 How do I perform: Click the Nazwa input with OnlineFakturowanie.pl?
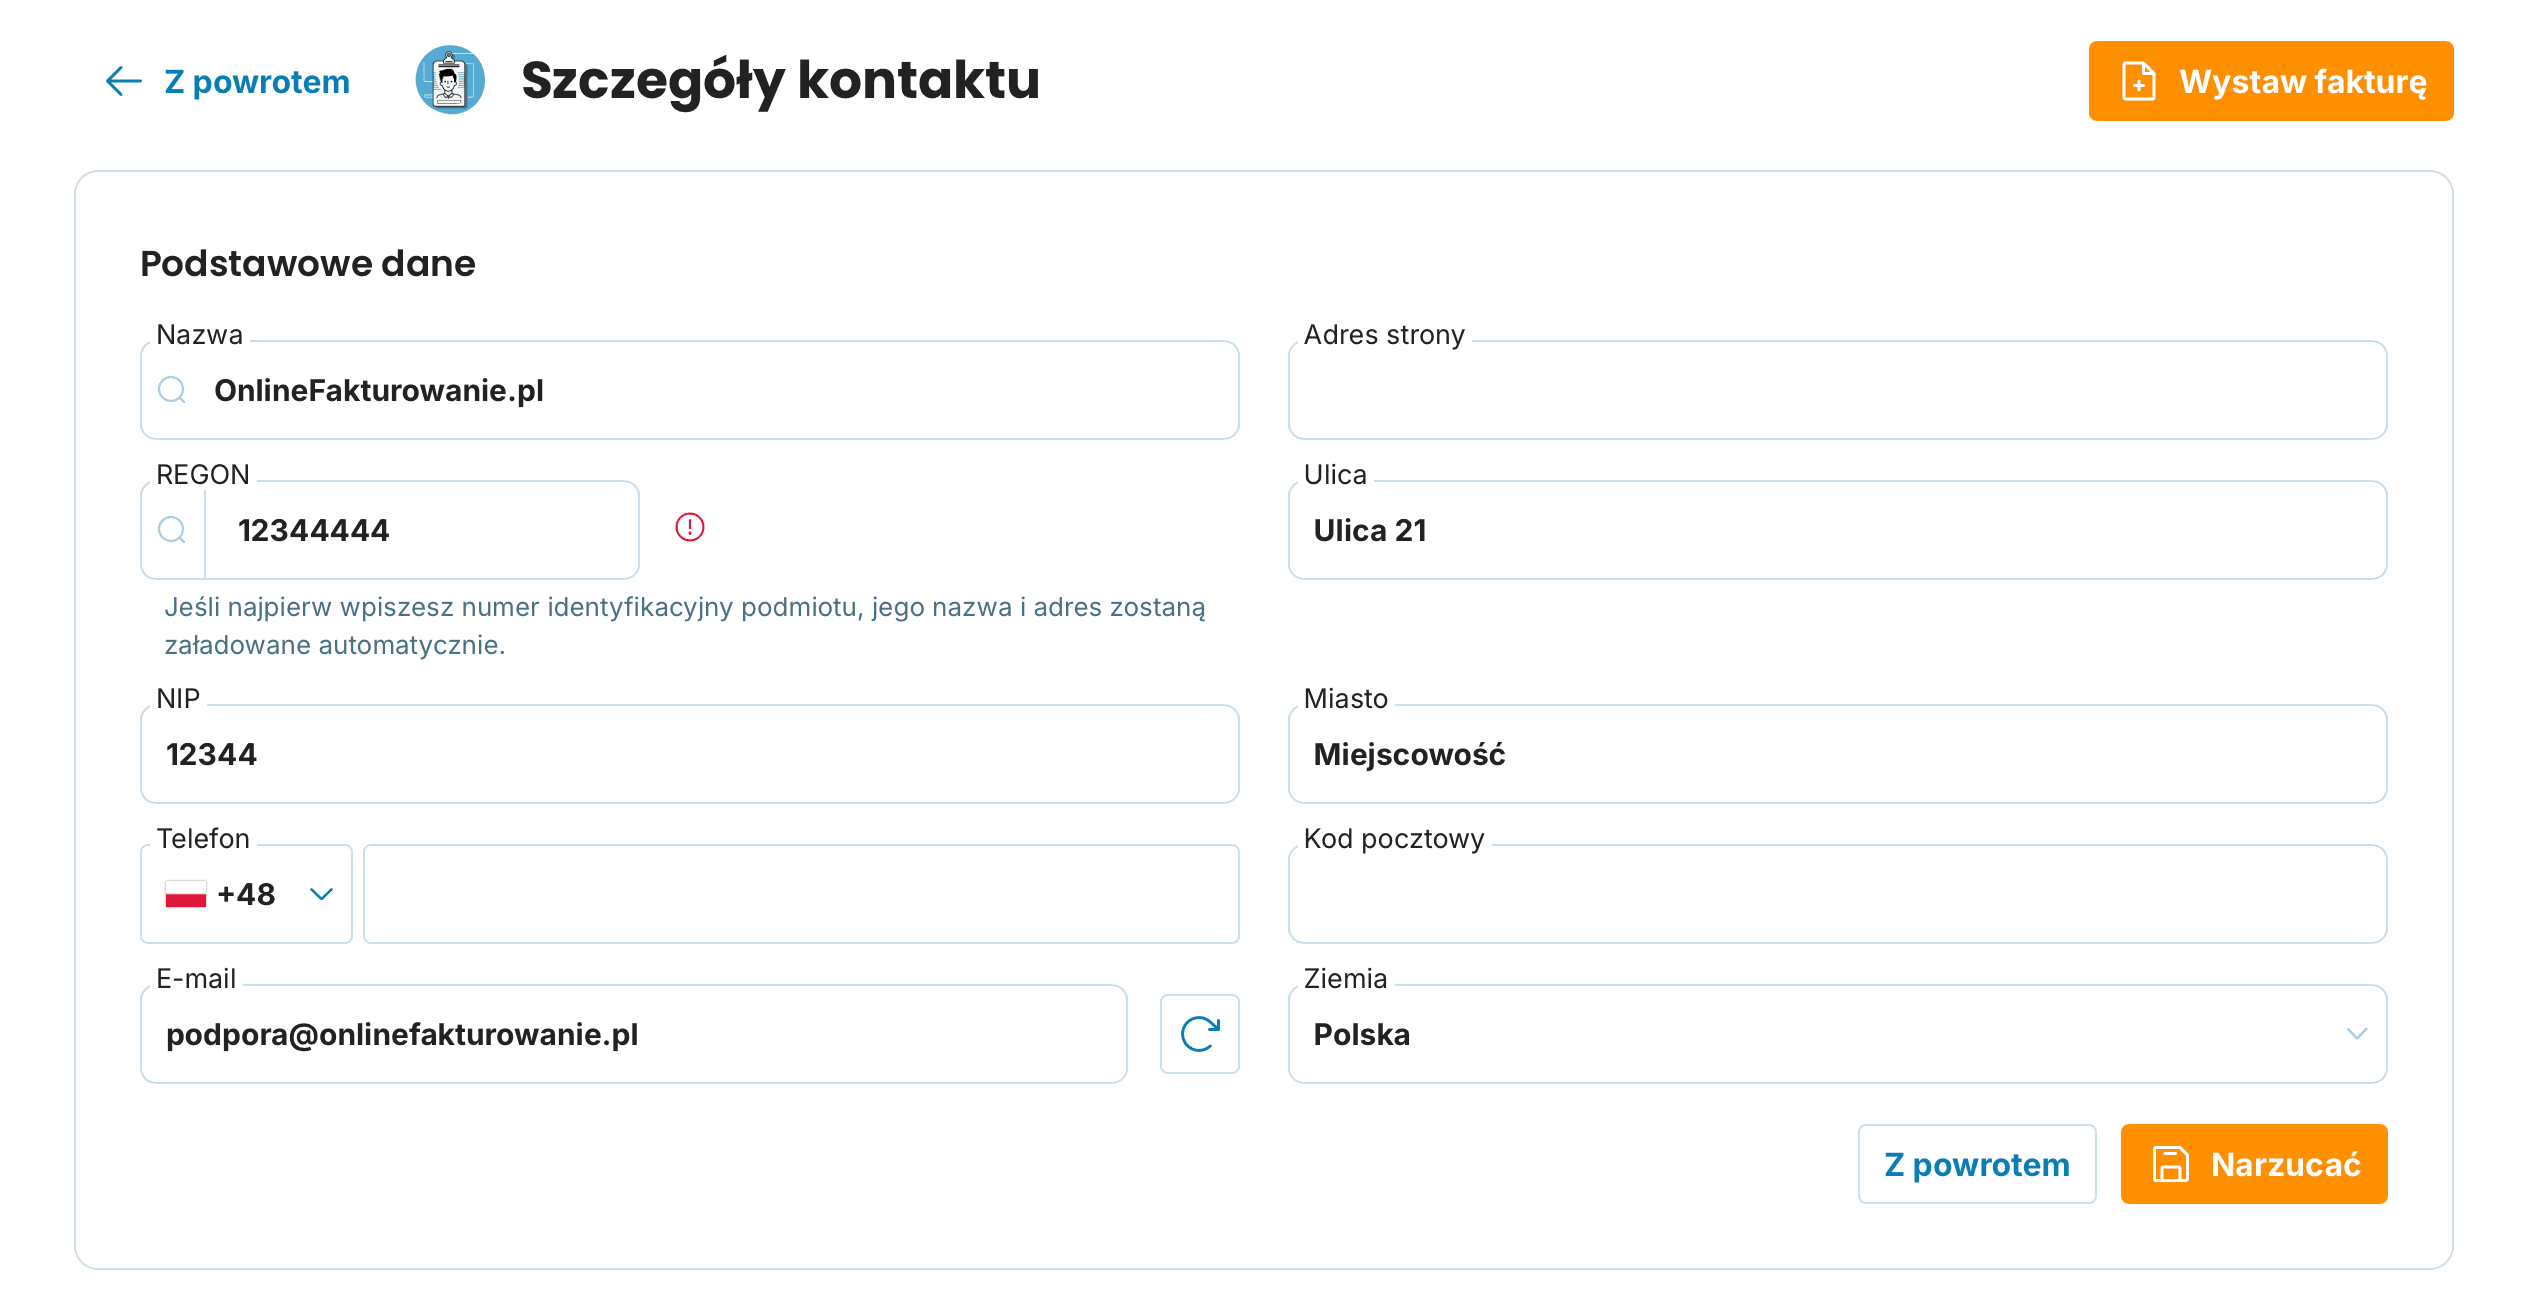(690, 390)
